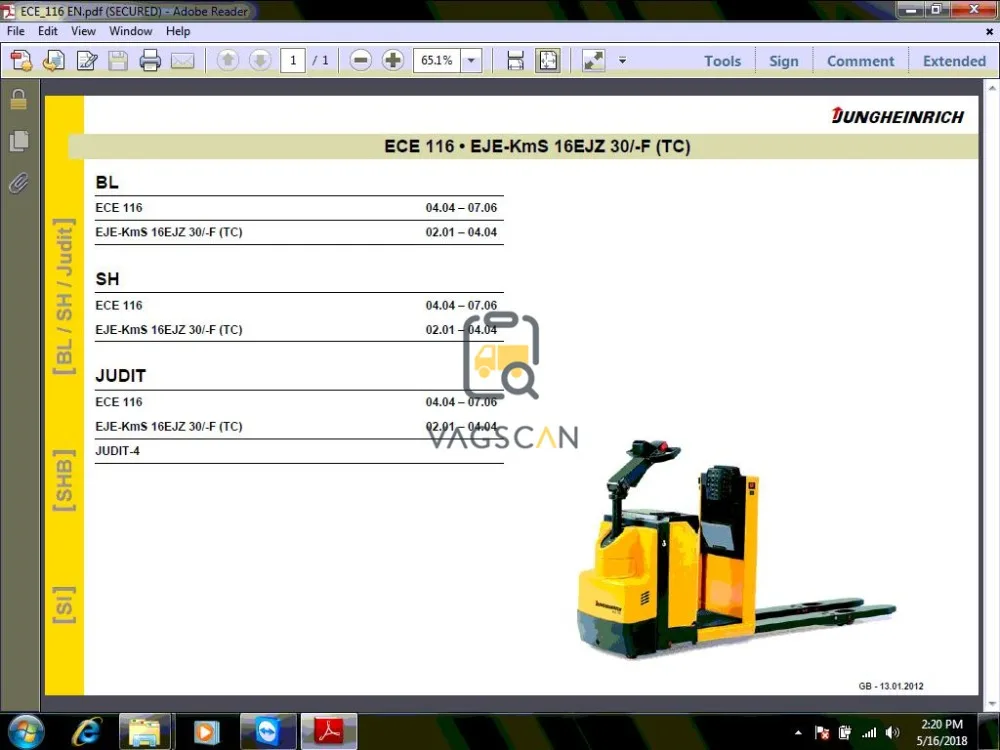Open the File menu

click(x=16, y=31)
